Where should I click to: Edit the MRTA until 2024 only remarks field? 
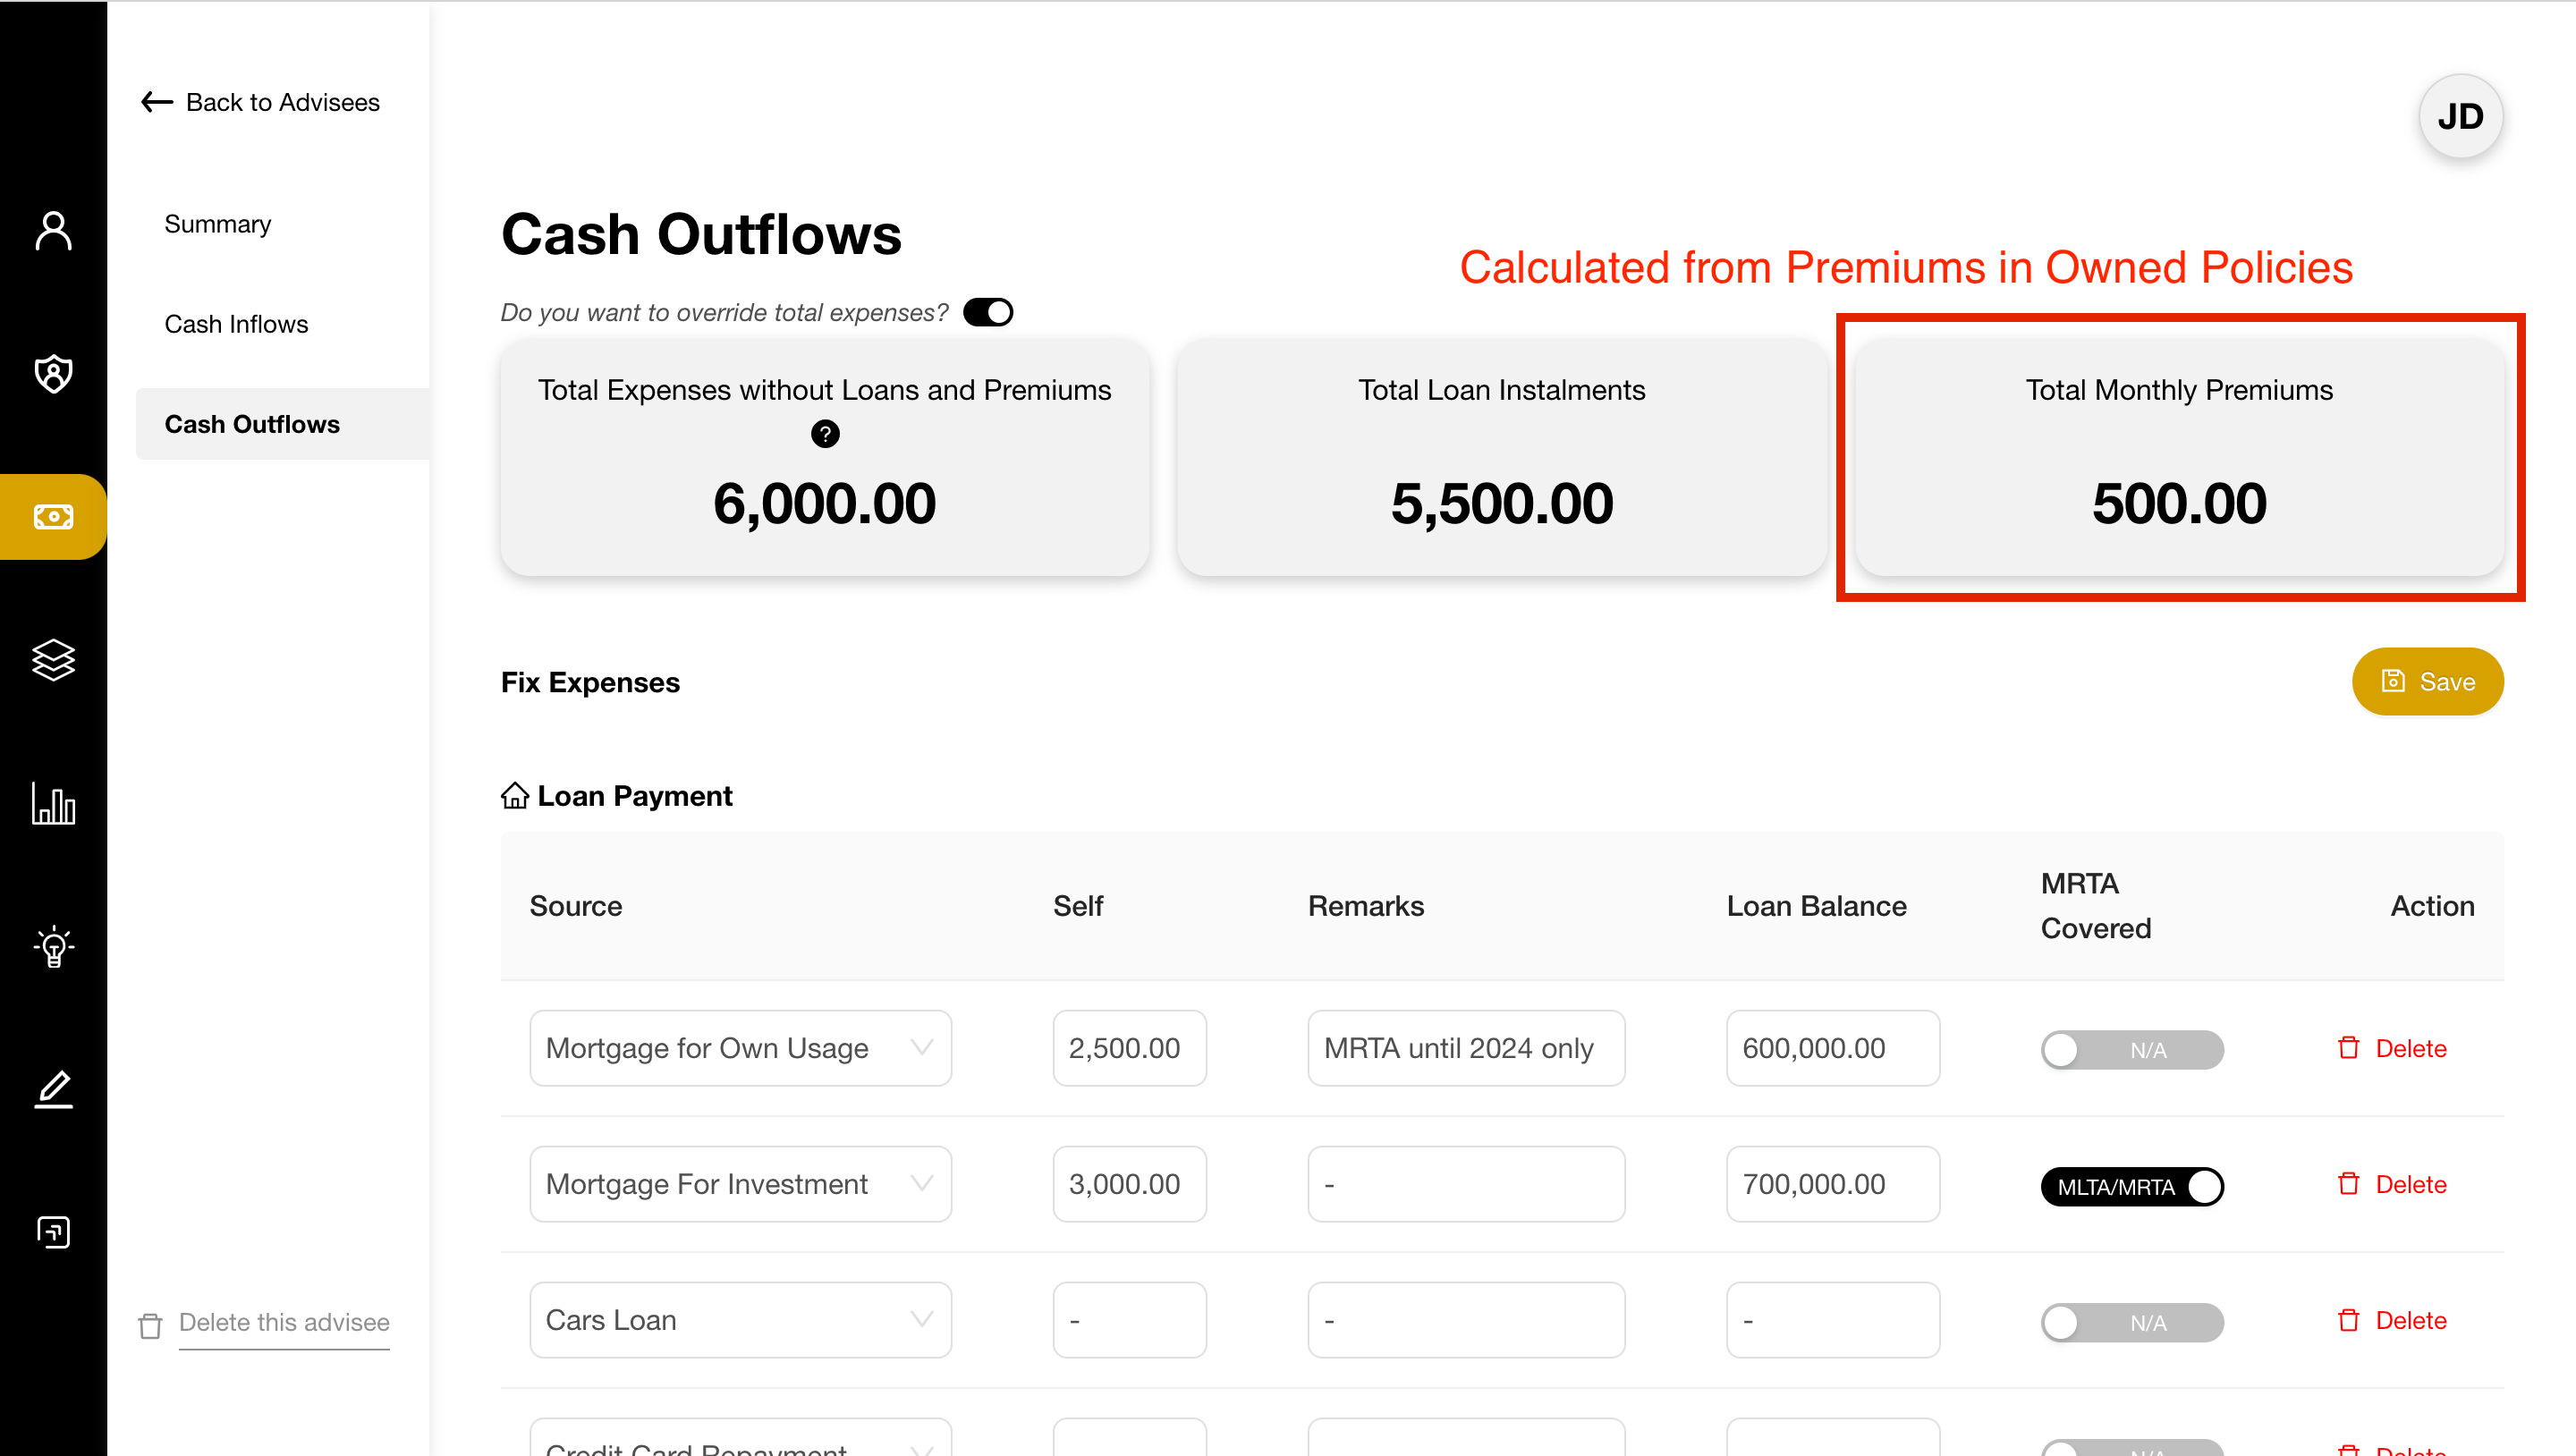tap(1466, 1048)
